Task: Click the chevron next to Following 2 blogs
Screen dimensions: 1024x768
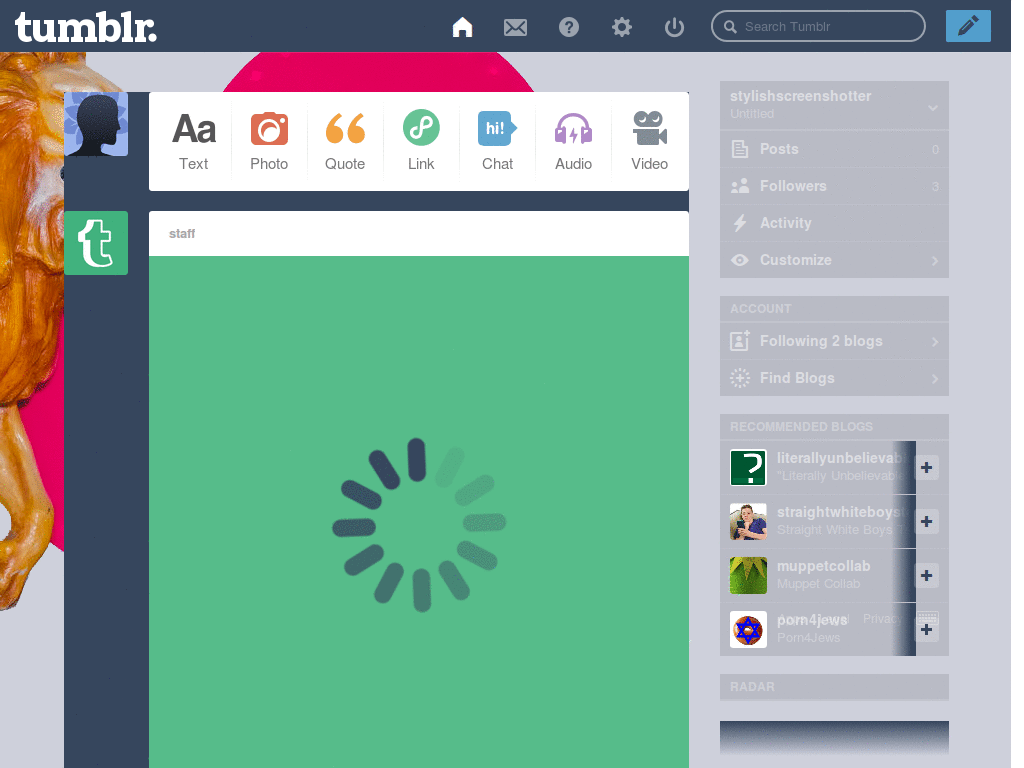Action: click(935, 342)
